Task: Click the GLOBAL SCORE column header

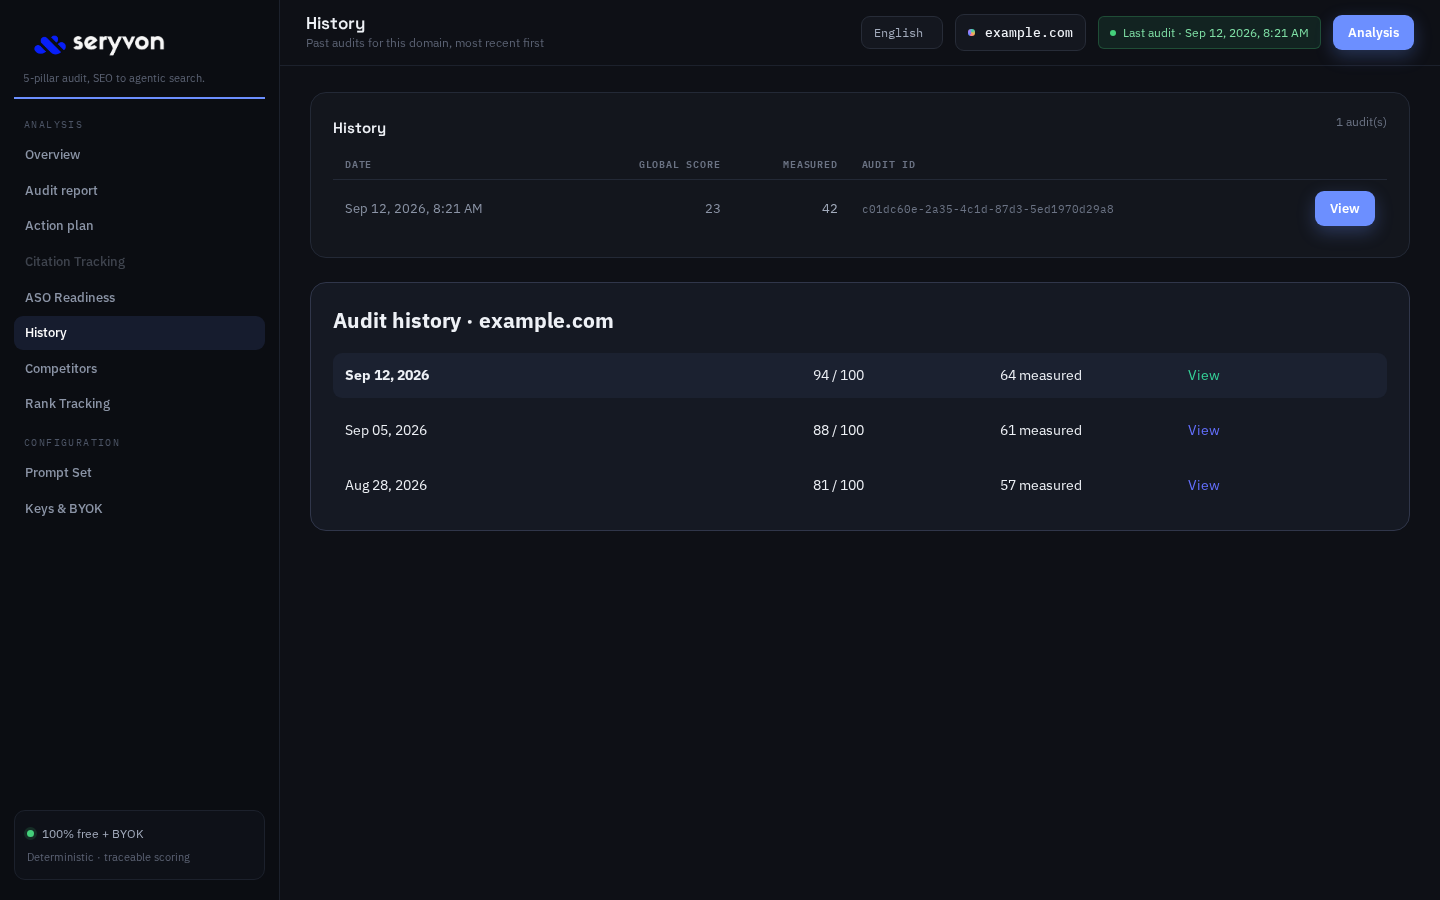Action: pyautogui.click(x=680, y=165)
